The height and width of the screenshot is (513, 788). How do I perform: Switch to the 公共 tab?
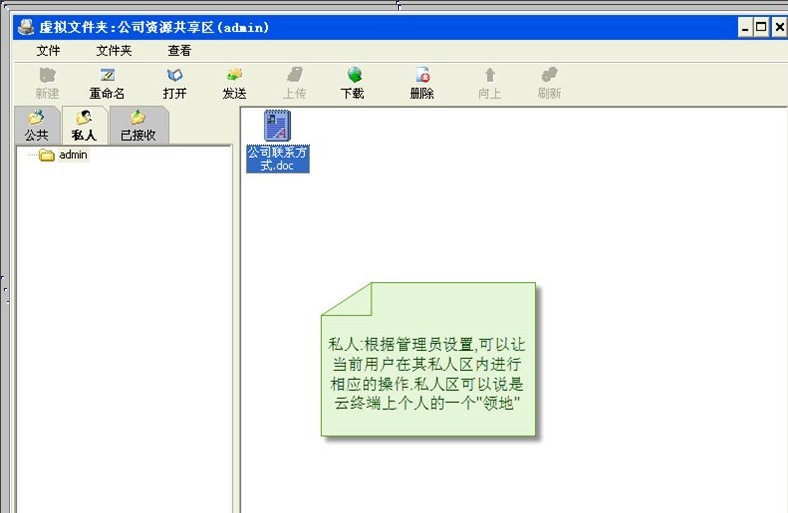36,127
